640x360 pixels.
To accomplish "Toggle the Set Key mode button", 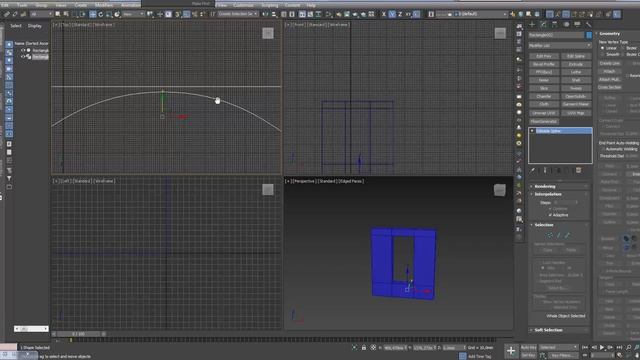I will click(x=528, y=355).
